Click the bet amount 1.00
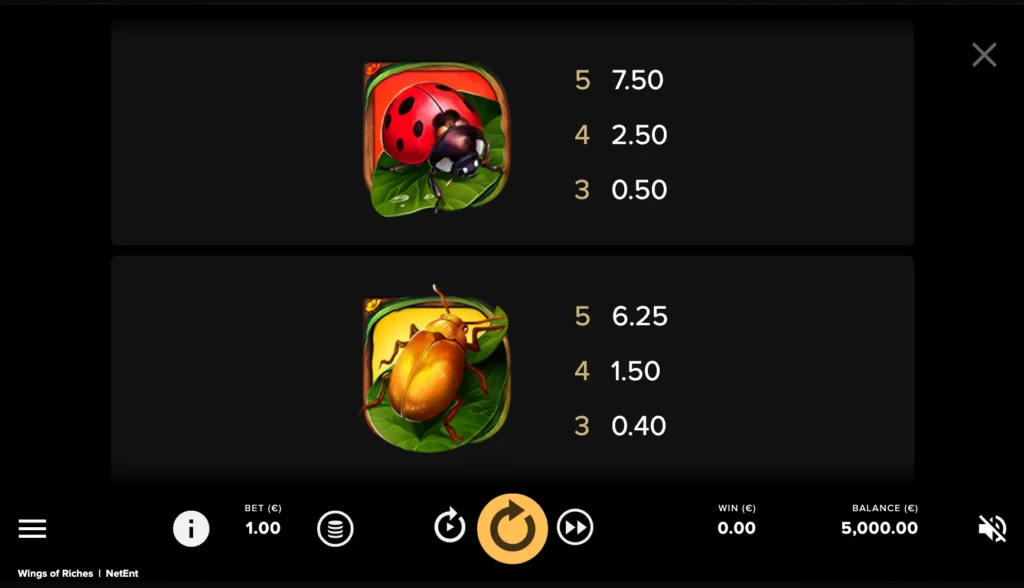Image resolution: width=1024 pixels, height=588 pixels. point(263,528)
